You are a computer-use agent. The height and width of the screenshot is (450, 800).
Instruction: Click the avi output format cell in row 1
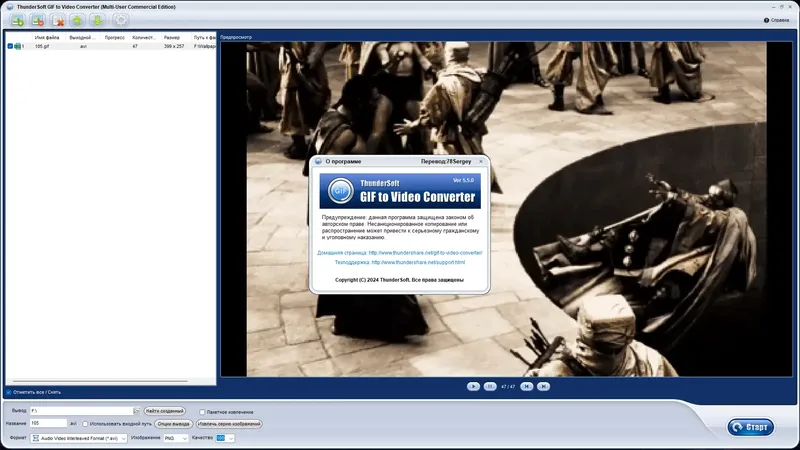click(x=83, y=46)
